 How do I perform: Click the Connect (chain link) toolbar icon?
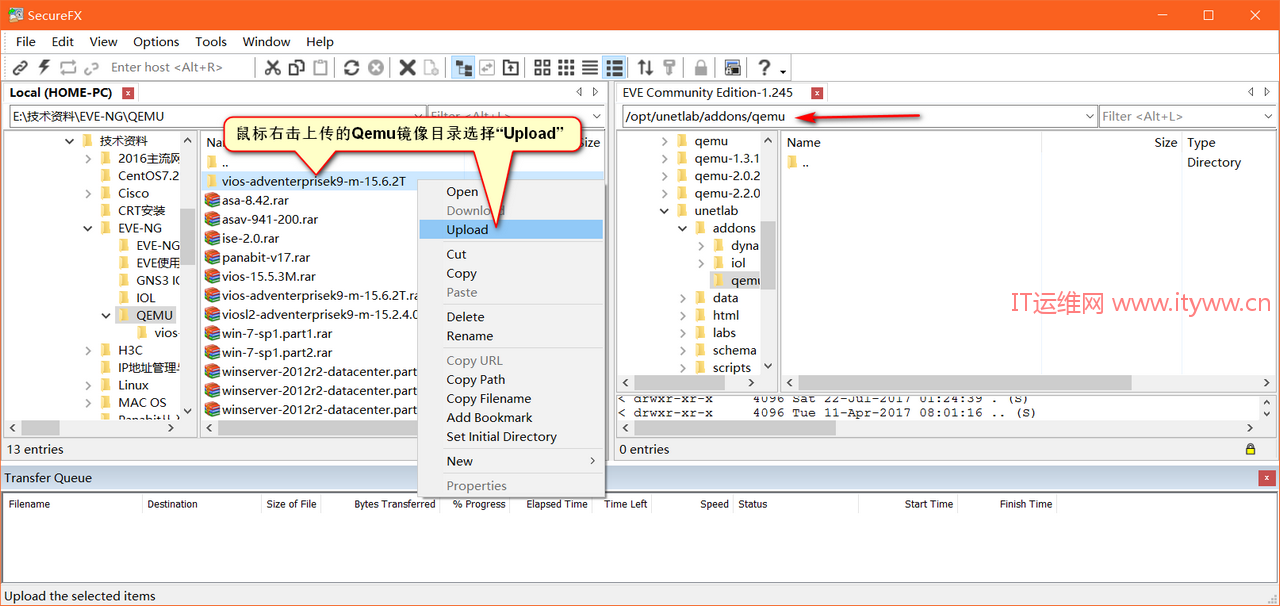click(20, 68)
